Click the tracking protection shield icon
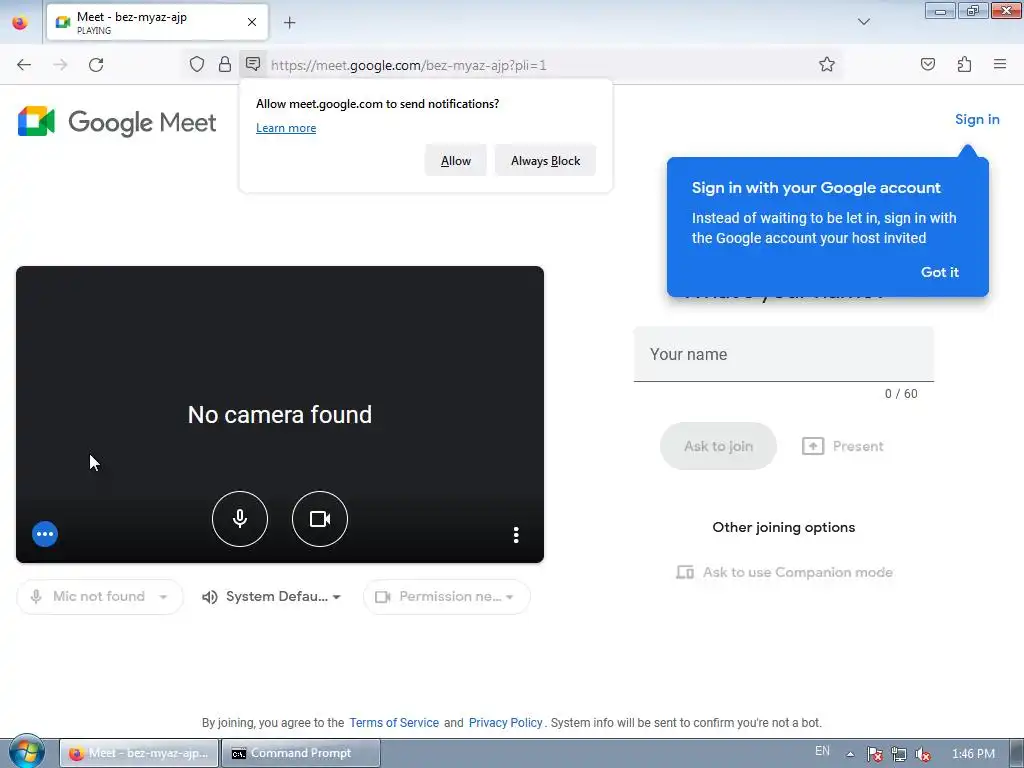 [197, 64]
